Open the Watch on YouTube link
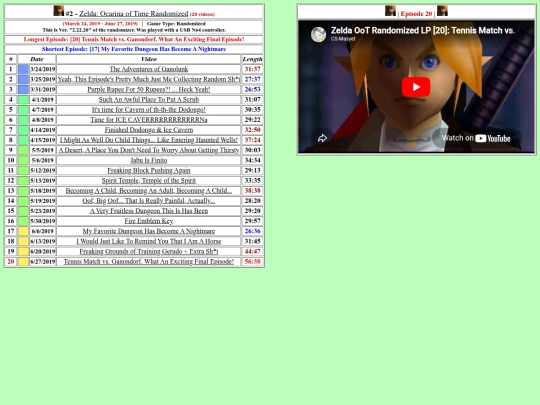The width and height of the screenshot is (540, 405). click(476, 138)
